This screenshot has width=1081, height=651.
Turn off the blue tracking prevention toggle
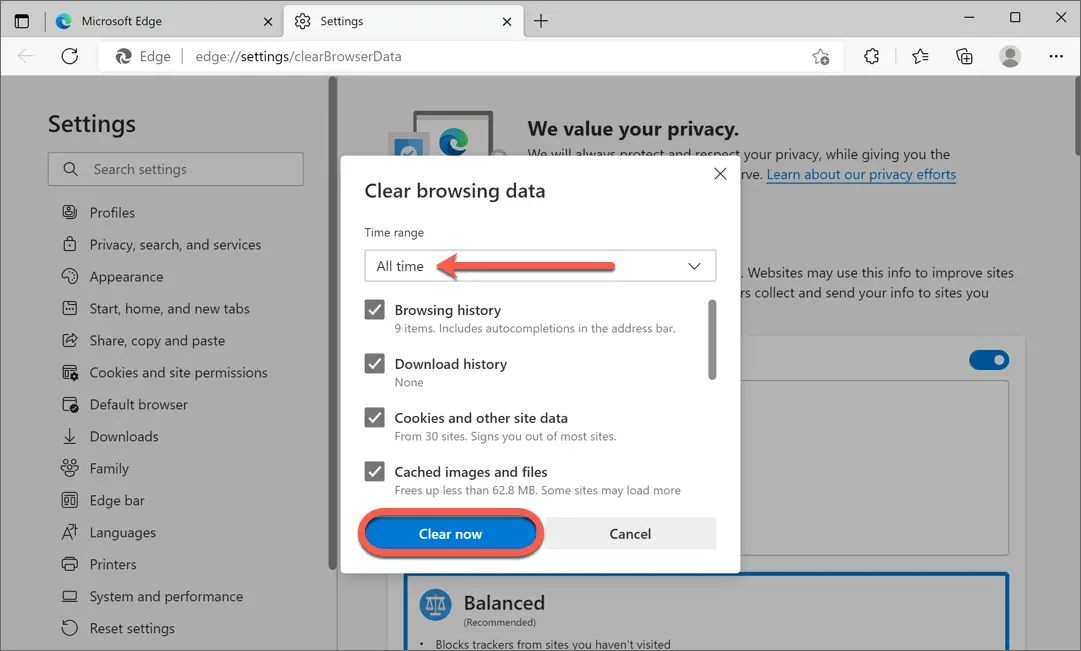pos(989,359)
